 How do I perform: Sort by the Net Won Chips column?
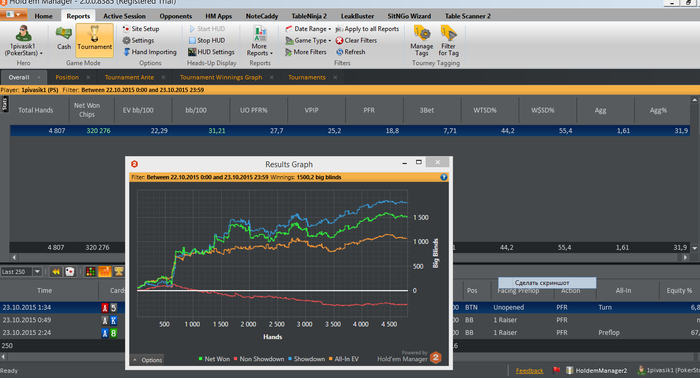pos(87,110)
